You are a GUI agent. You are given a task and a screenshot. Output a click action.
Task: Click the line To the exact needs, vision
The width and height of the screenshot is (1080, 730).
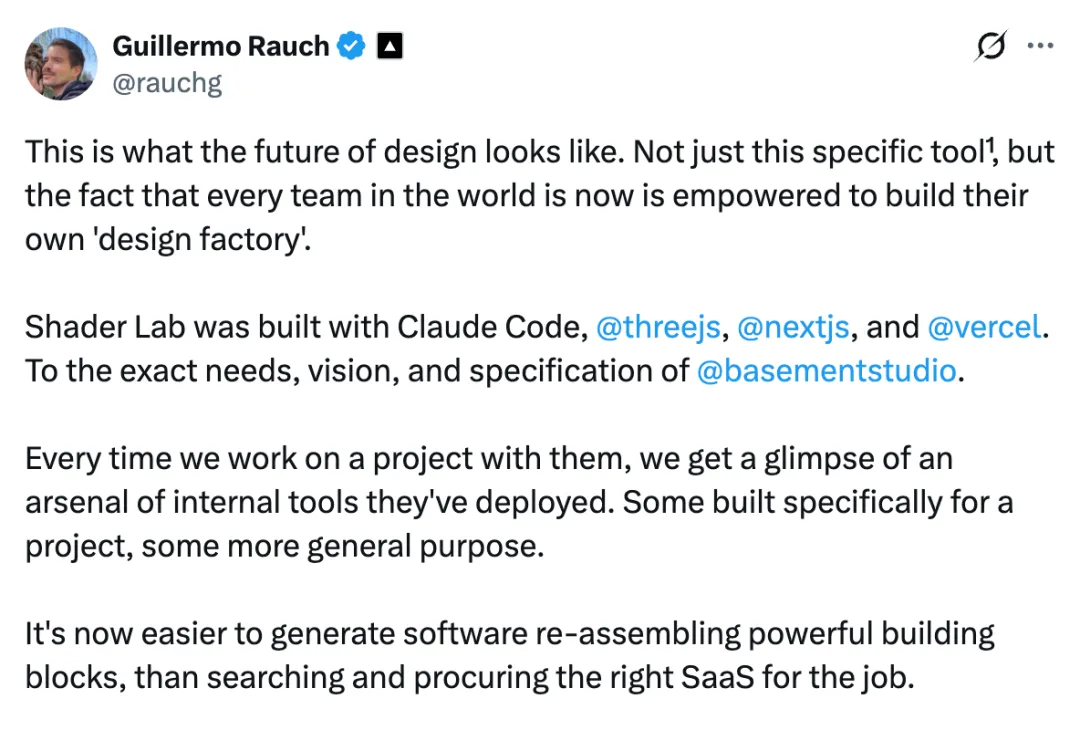click(x=495, y=371)
